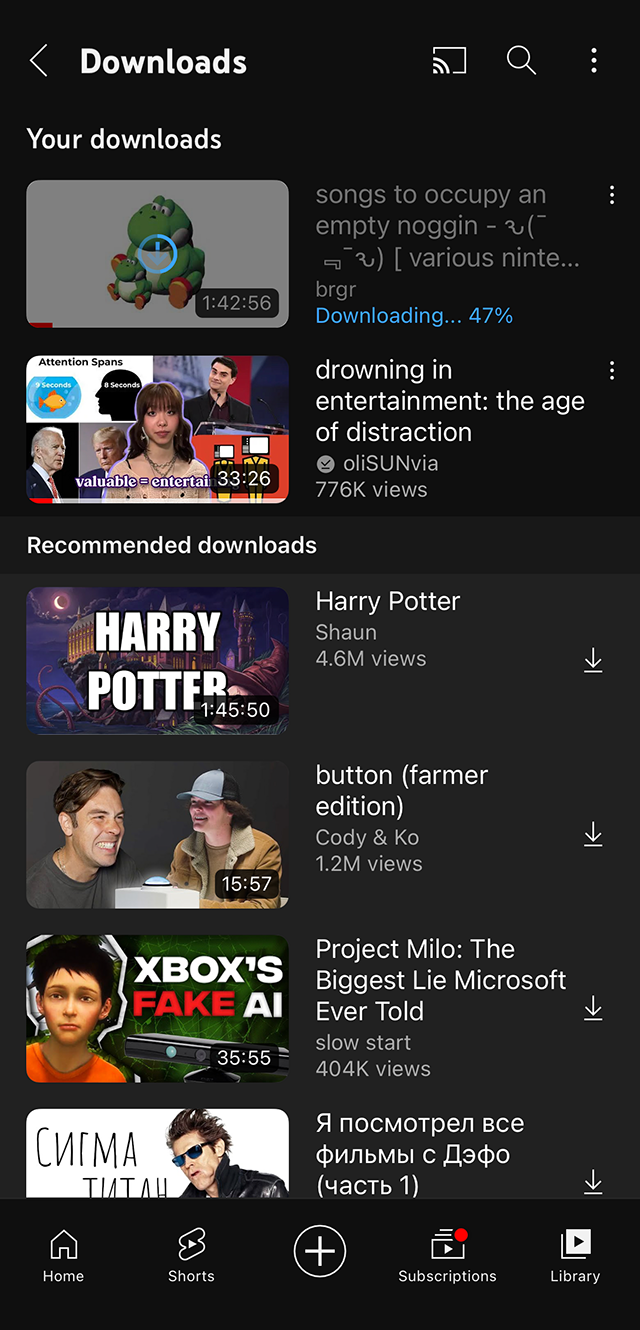Screen dimensions: 640x1330
Task: Open the header three-dot overflow menu
Action: (594, 61)
